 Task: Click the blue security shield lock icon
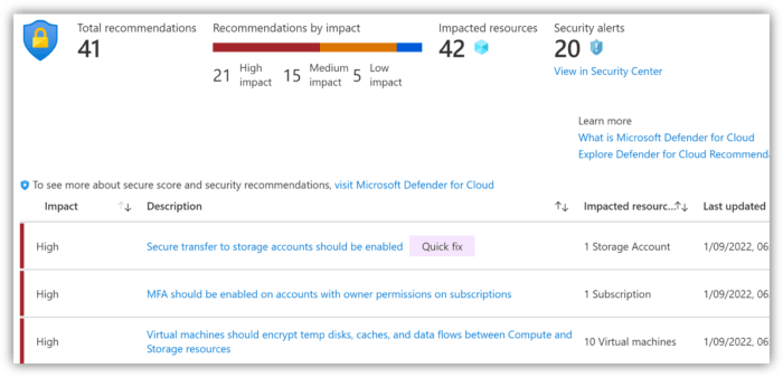point(40,41)
